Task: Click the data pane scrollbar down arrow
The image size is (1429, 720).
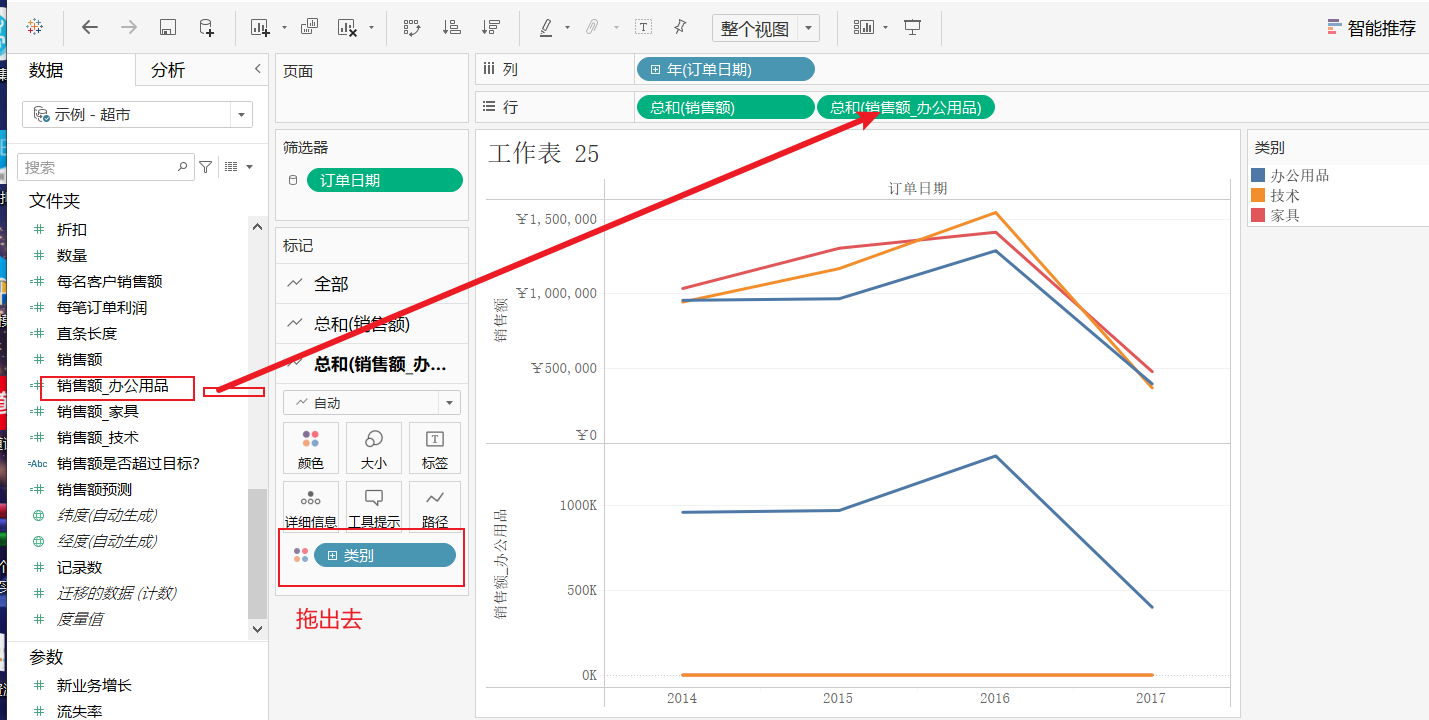Action: point(257,629)
